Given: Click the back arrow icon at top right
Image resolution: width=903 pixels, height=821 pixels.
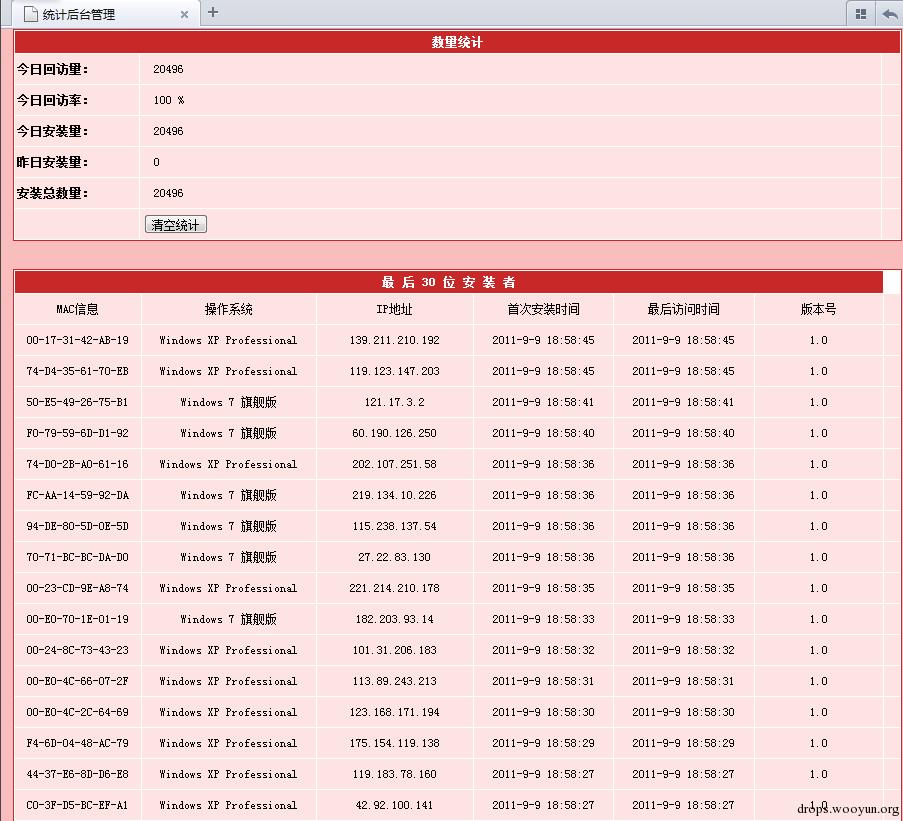Looking at the screenshot, I should click(889, 14).
